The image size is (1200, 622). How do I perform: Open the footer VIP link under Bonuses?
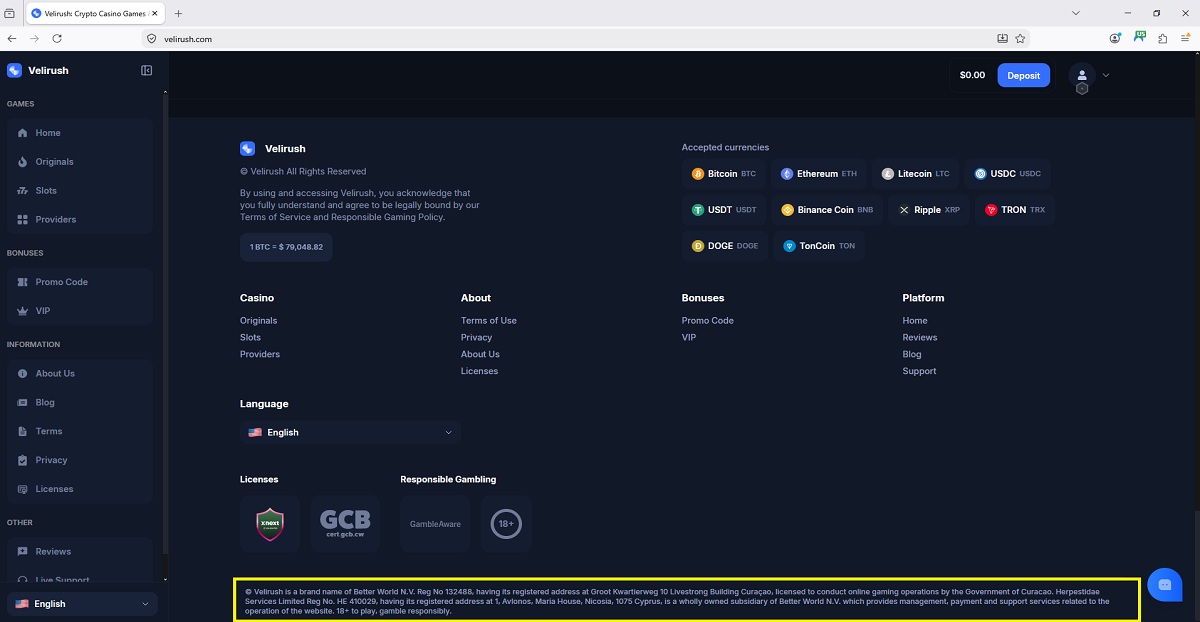tap(689, 338)
